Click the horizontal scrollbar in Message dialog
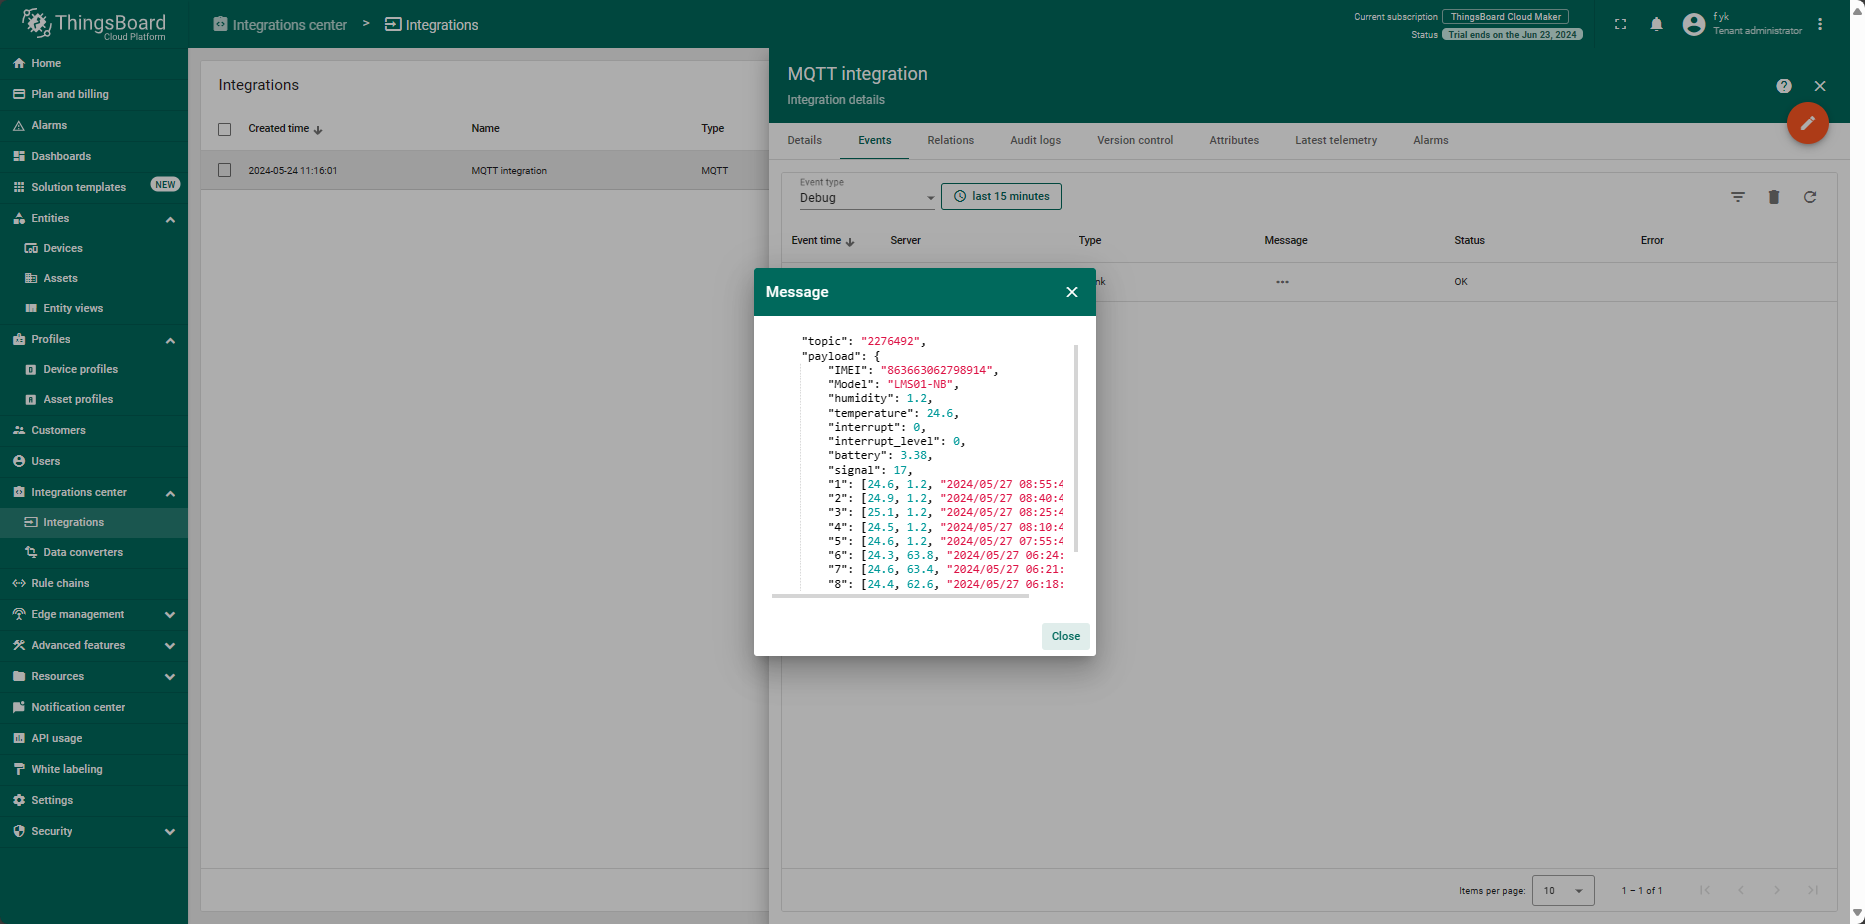1865x924 pixels. tap(900, 596)
